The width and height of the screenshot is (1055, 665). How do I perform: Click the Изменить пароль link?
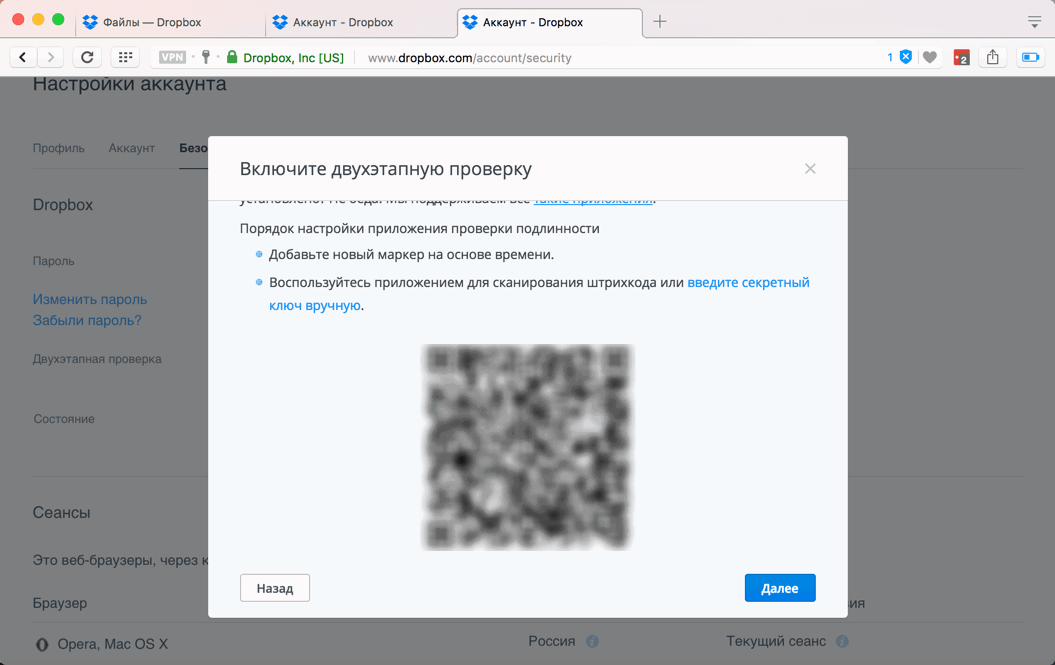[89, 300]
